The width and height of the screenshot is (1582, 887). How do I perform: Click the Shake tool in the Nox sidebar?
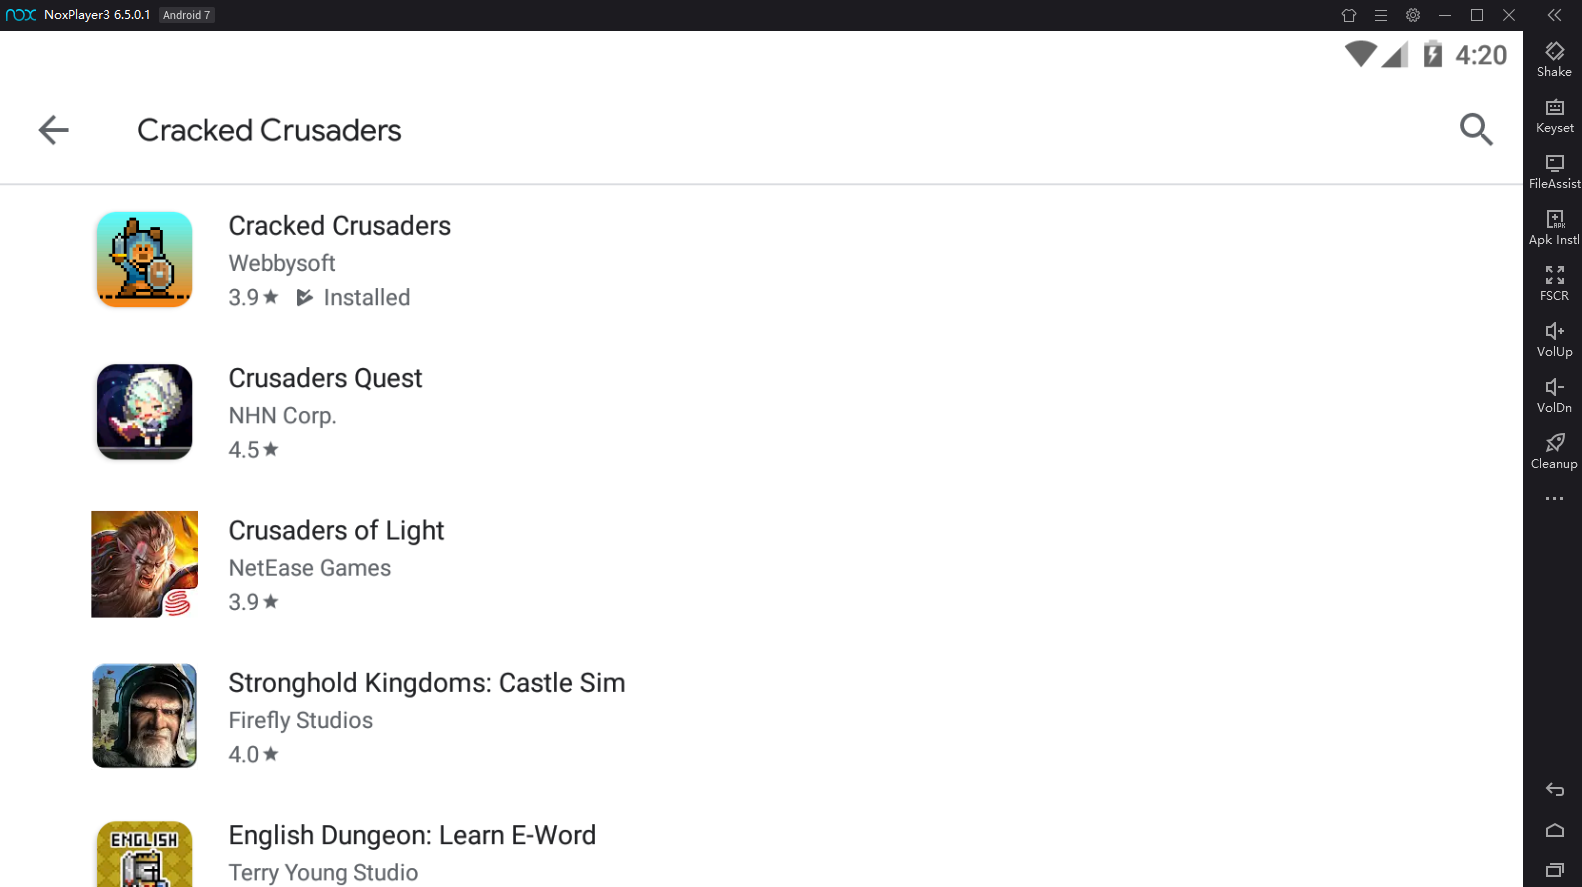point(1554,60)
